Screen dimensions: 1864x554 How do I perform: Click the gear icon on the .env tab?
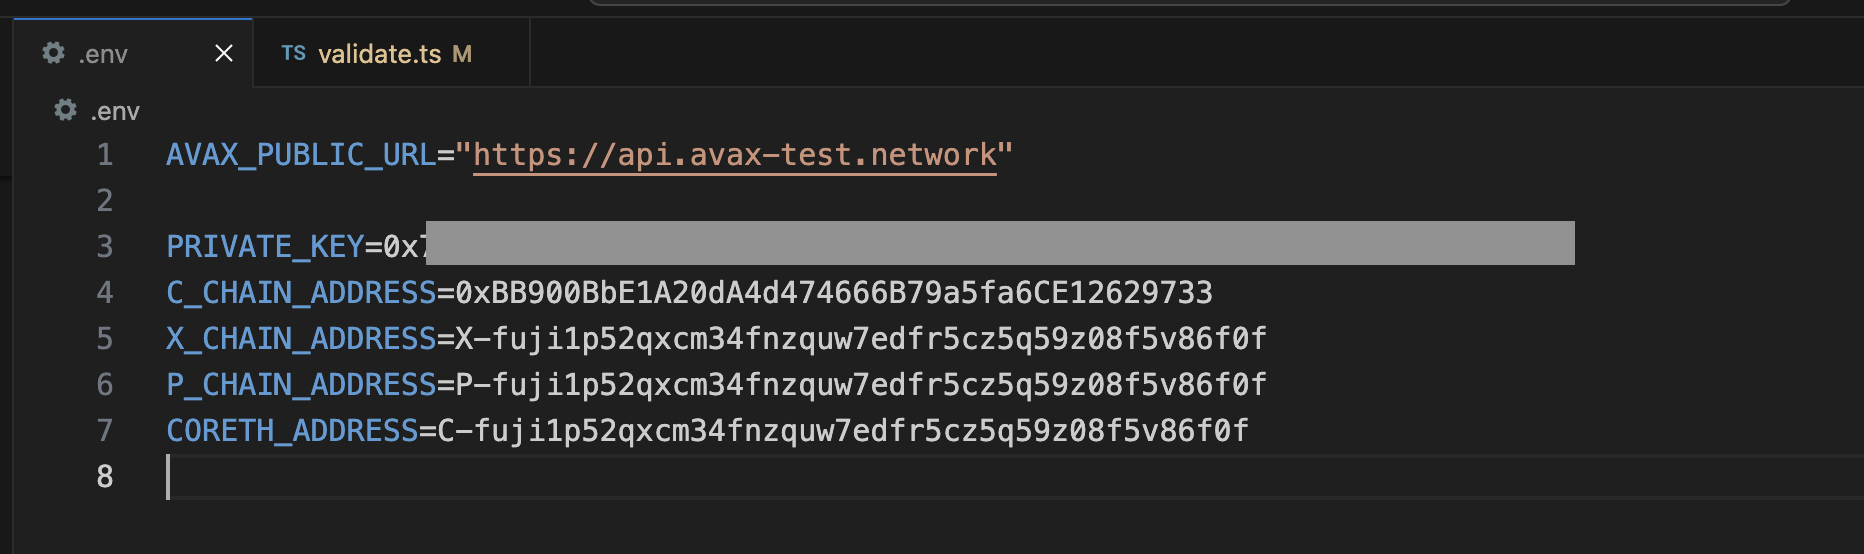[x=54, y=53]
